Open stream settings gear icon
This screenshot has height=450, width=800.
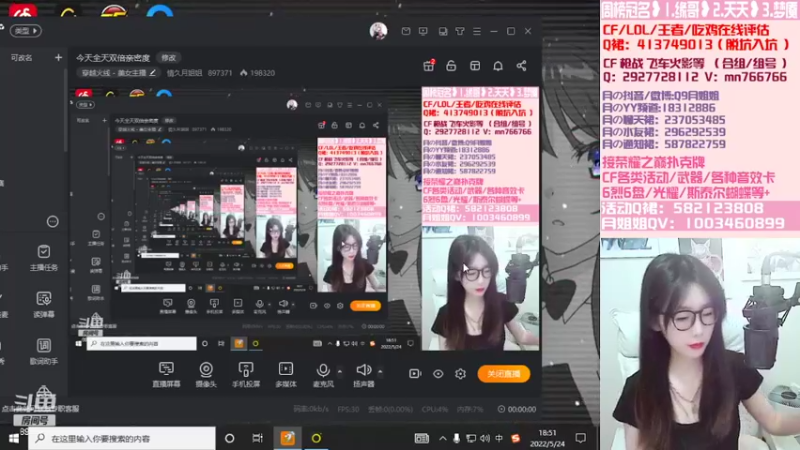tap(460, 373)
